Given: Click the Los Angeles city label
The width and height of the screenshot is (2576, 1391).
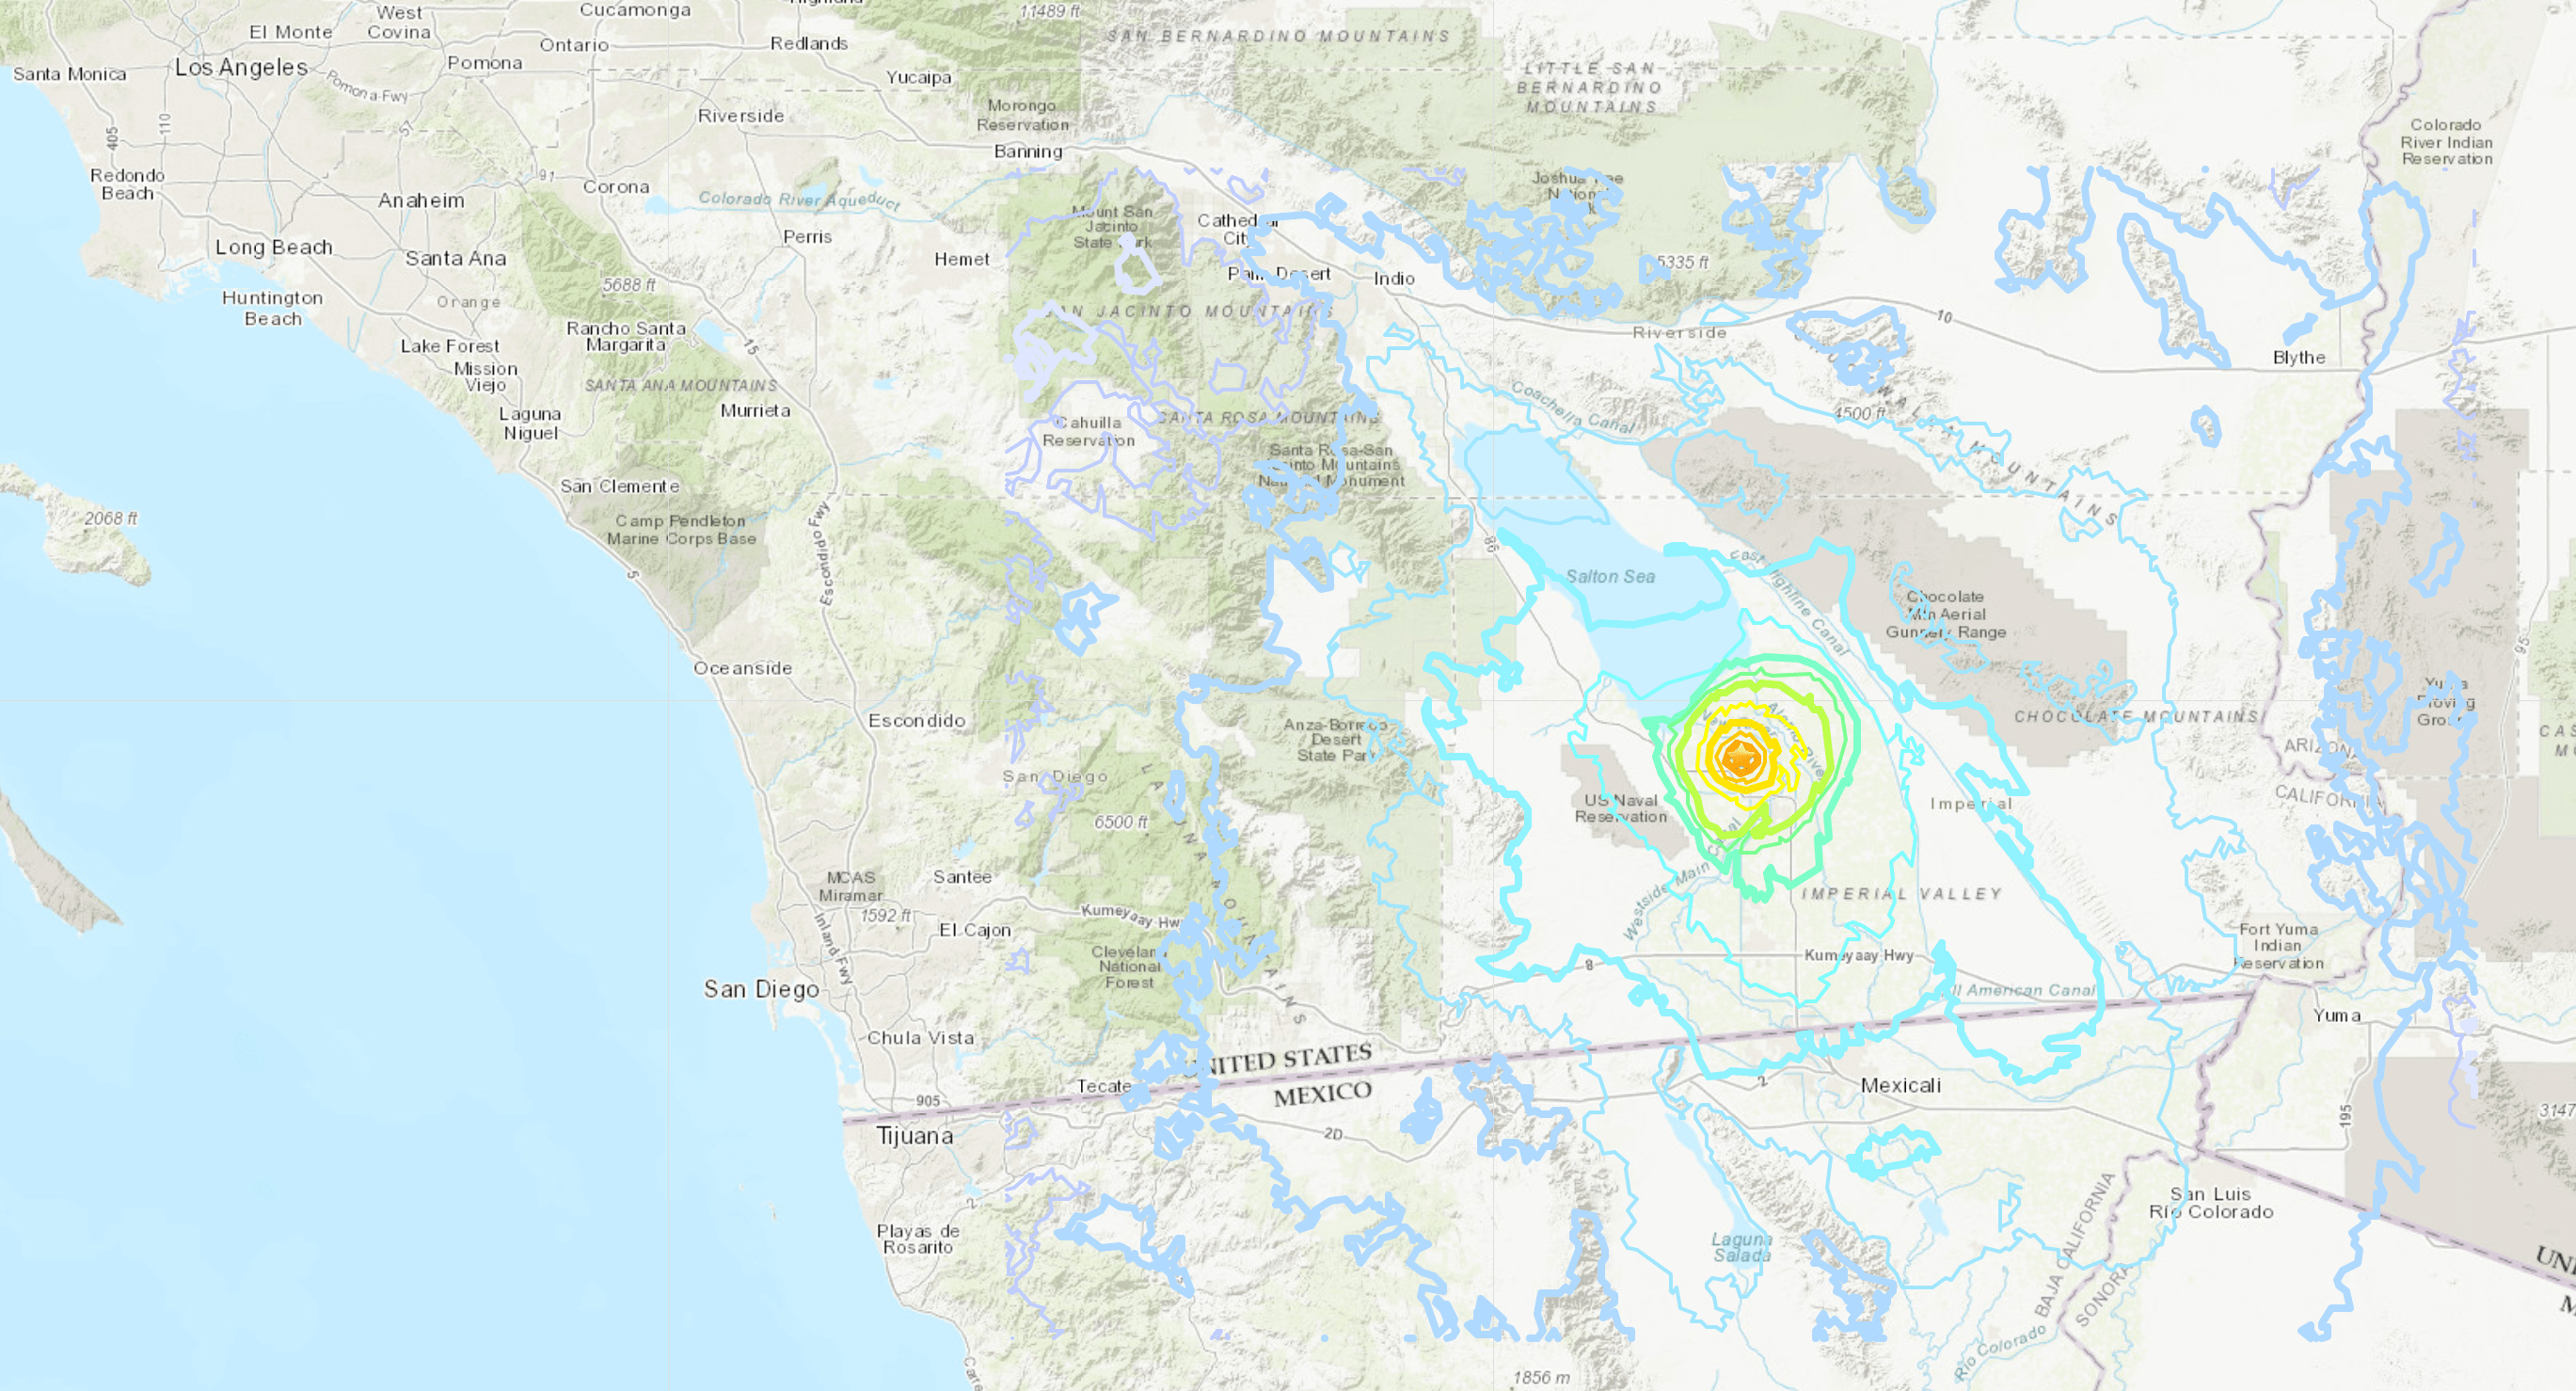Looking at the screenshot, I should 241,67.
